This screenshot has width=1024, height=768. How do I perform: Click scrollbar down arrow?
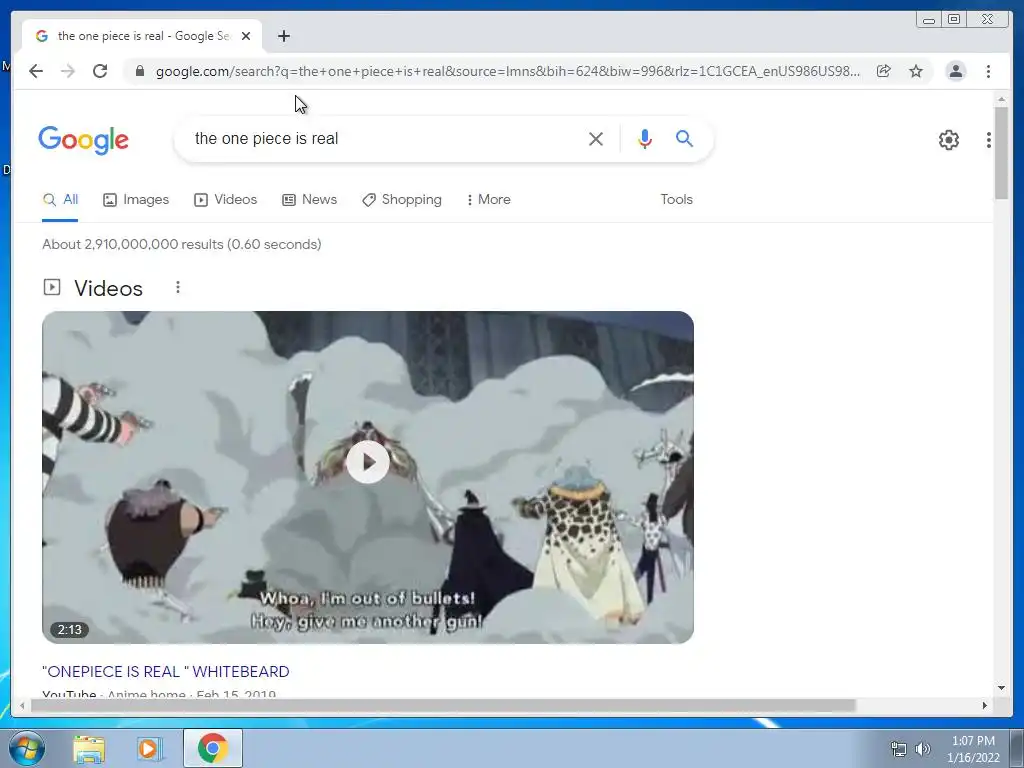[1001, 688]
